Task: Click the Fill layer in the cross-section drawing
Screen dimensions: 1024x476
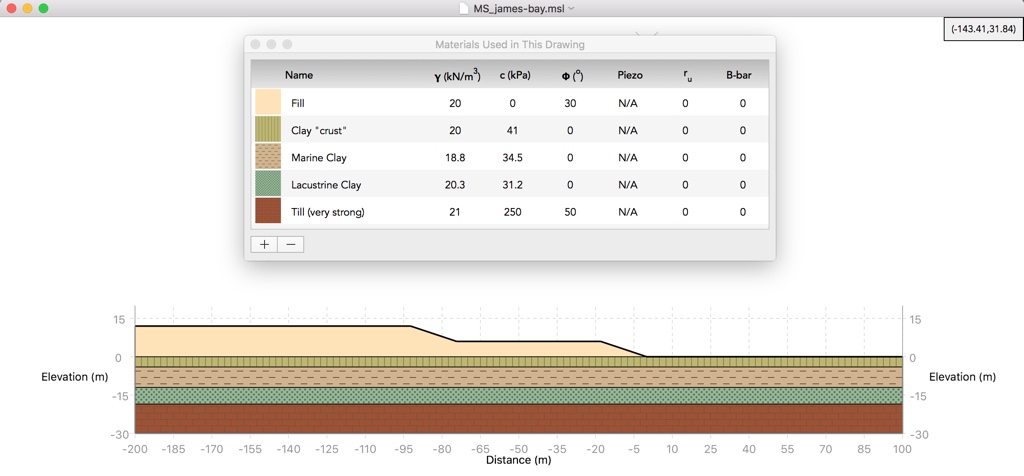Action: [274, 341]
